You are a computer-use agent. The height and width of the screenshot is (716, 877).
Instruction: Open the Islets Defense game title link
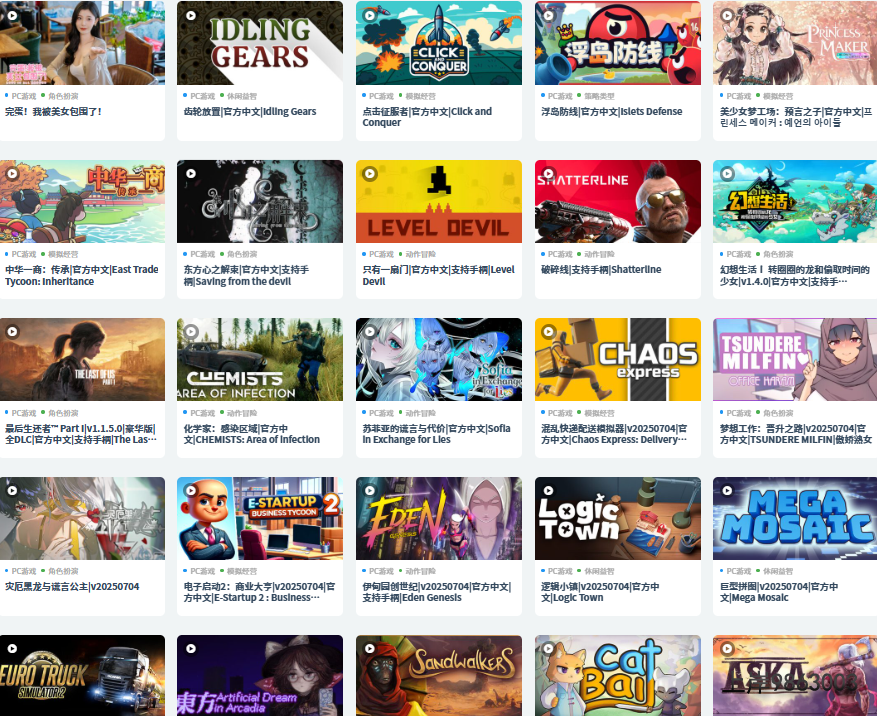[x=611, y=112]
